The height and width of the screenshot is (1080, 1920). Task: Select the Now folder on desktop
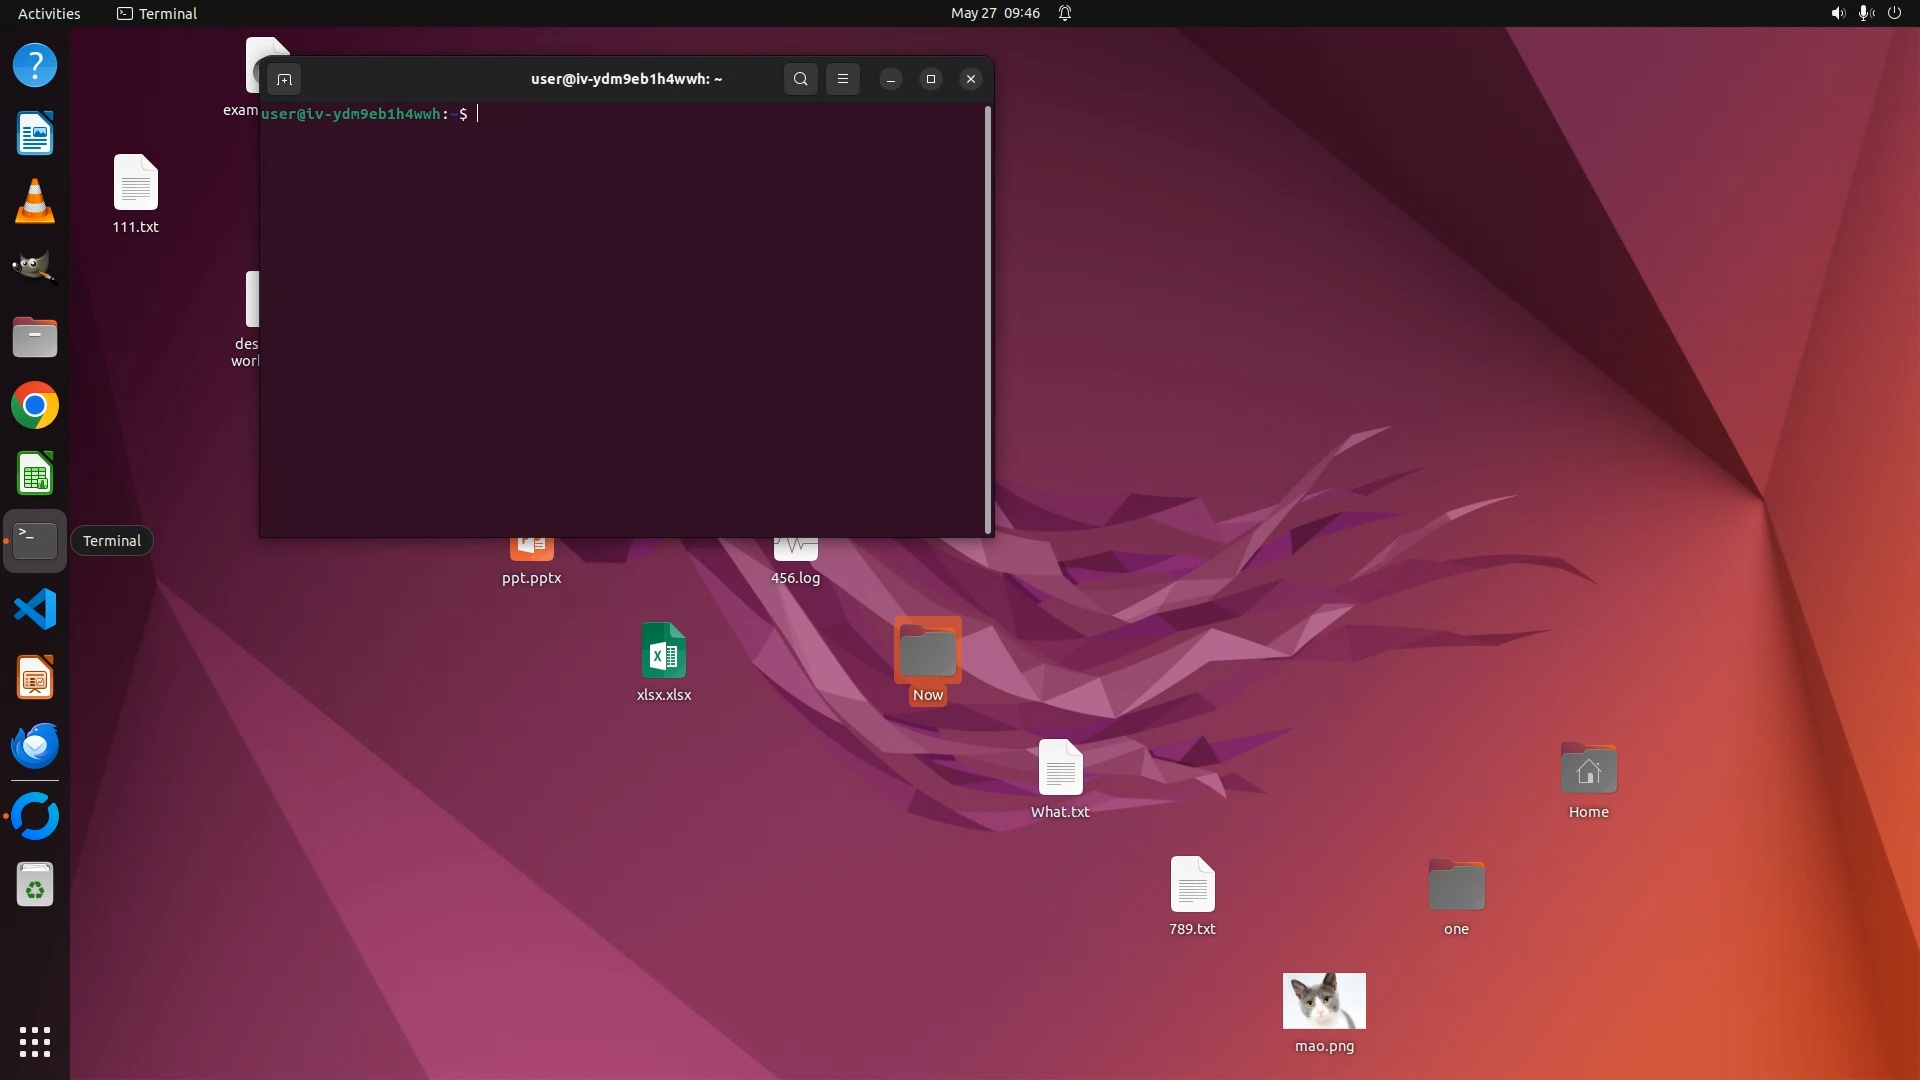(x=927, y=652)
